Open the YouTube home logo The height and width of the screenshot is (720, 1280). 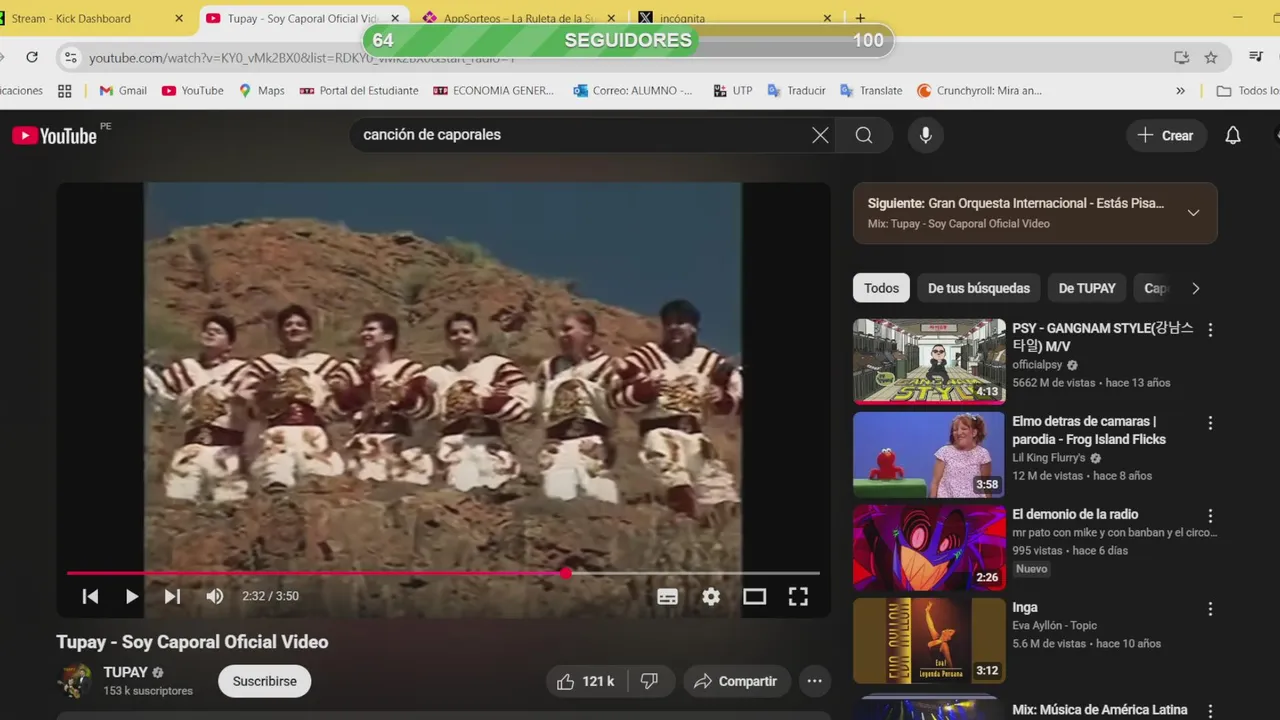54,136
